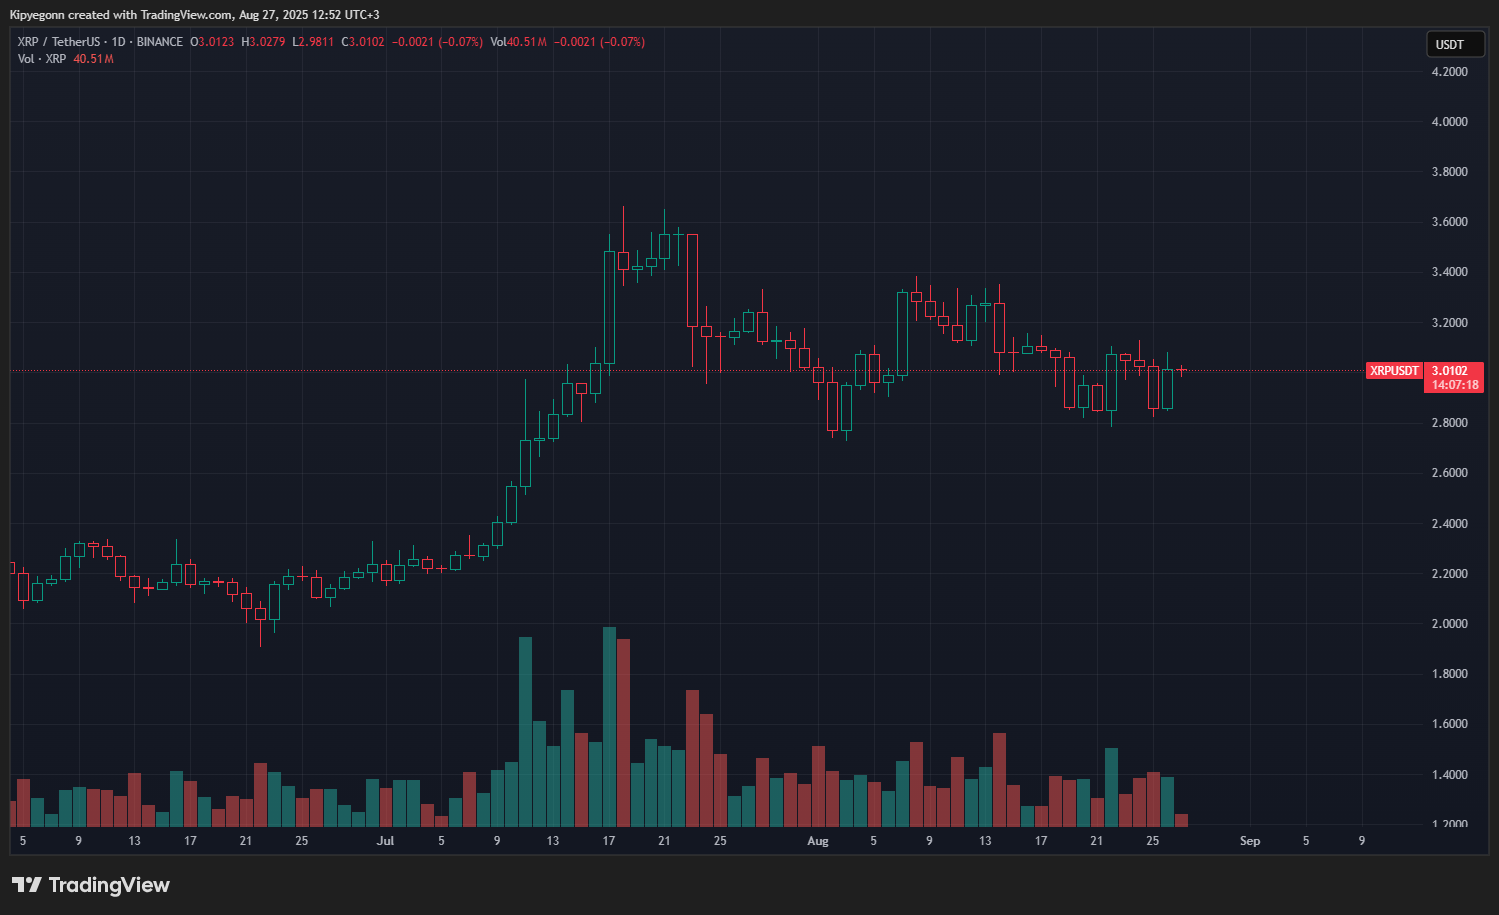Click the Sep label on time axis

click(x=1250, y=841)
